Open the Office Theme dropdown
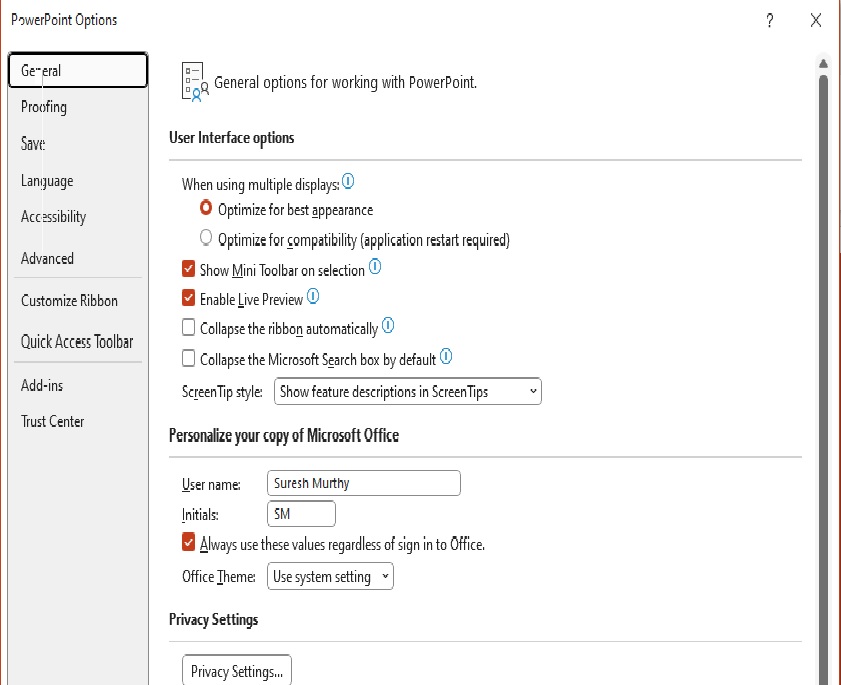841x685 pixels. coord(330,576)
